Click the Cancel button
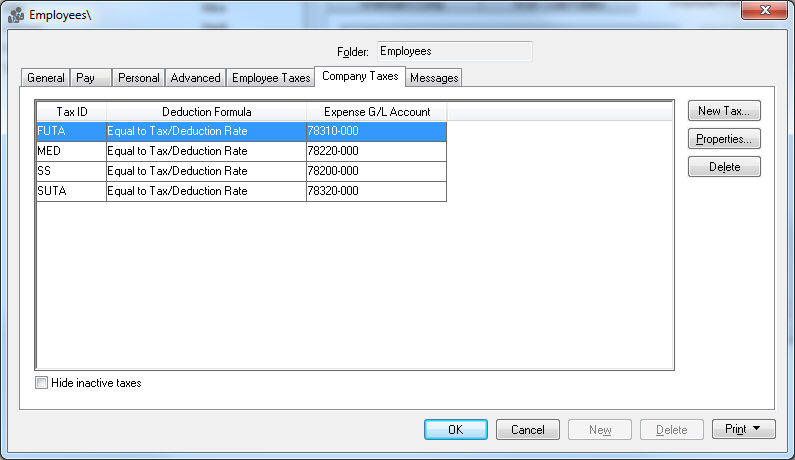The height and width of the screenshot is (460, 795). pyautogui.click(x=527, y=430)
